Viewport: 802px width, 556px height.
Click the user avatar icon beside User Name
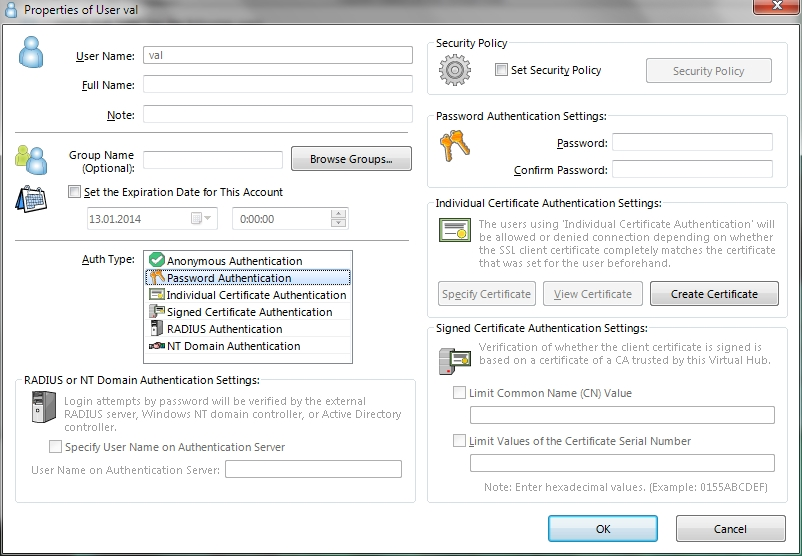coord(31,52)
